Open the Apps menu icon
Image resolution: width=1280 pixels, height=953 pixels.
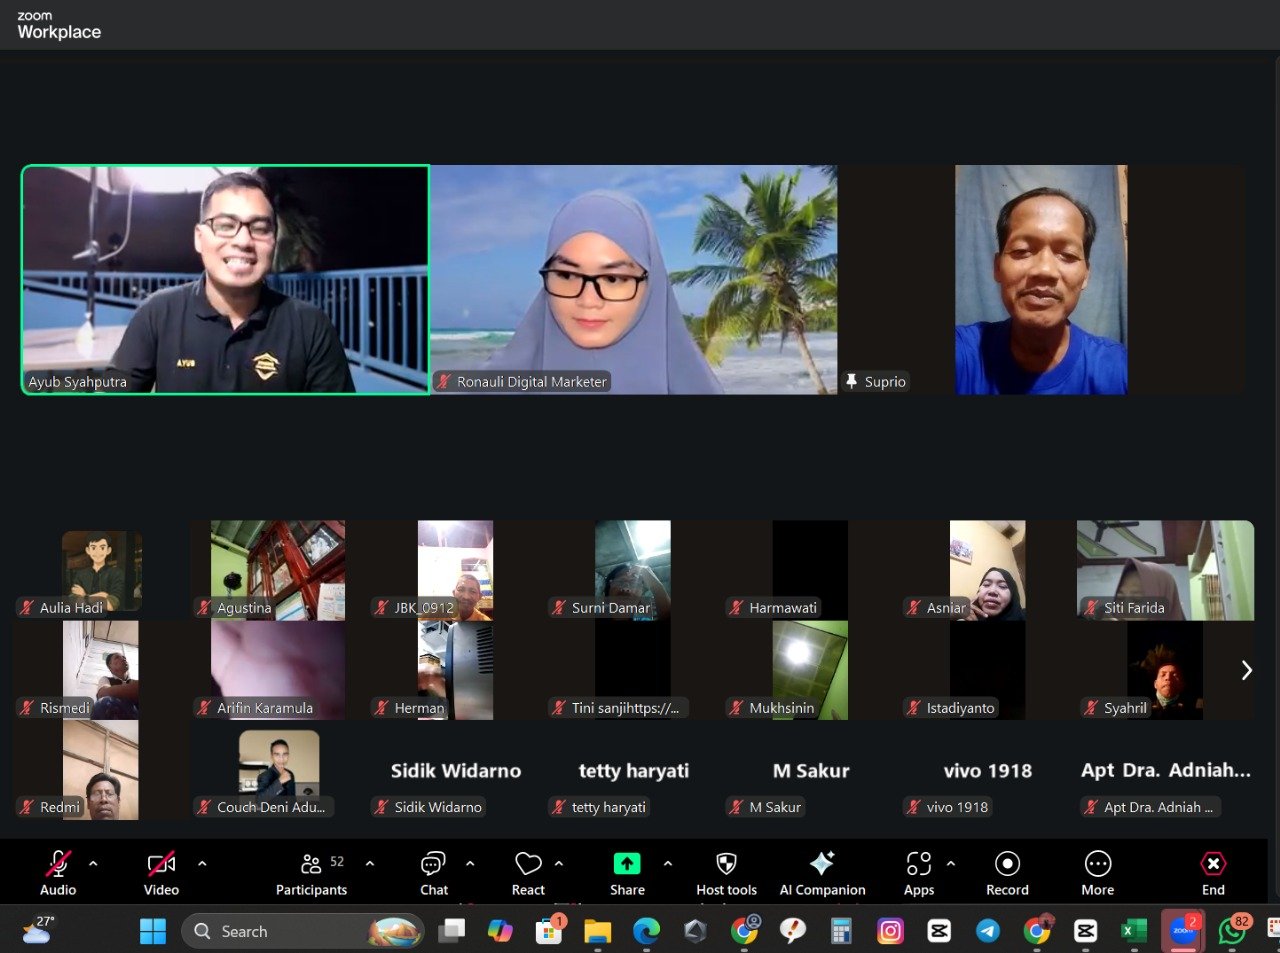tap(918, 865)
